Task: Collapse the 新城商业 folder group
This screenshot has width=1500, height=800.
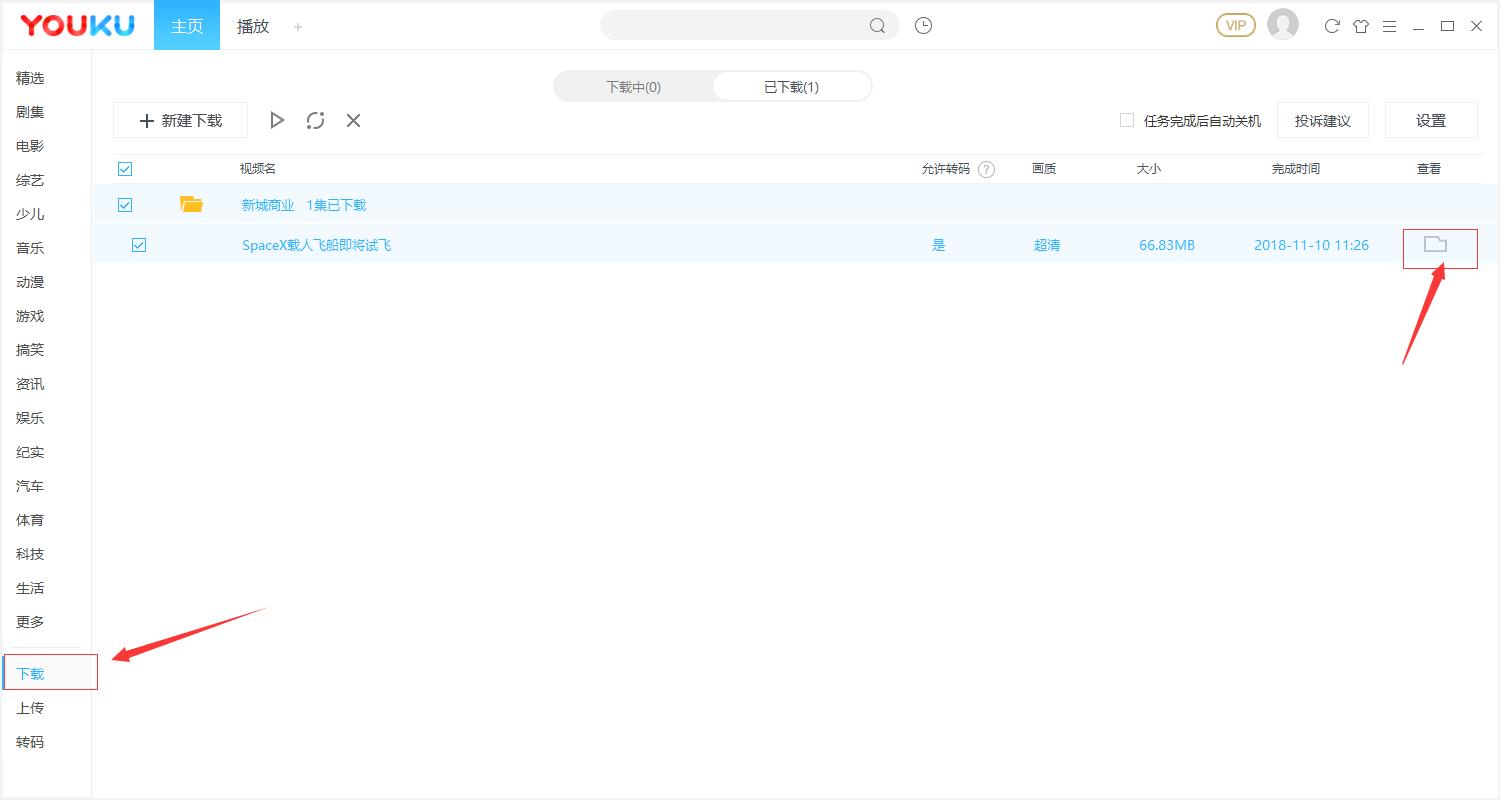Action: click(191, 205)
